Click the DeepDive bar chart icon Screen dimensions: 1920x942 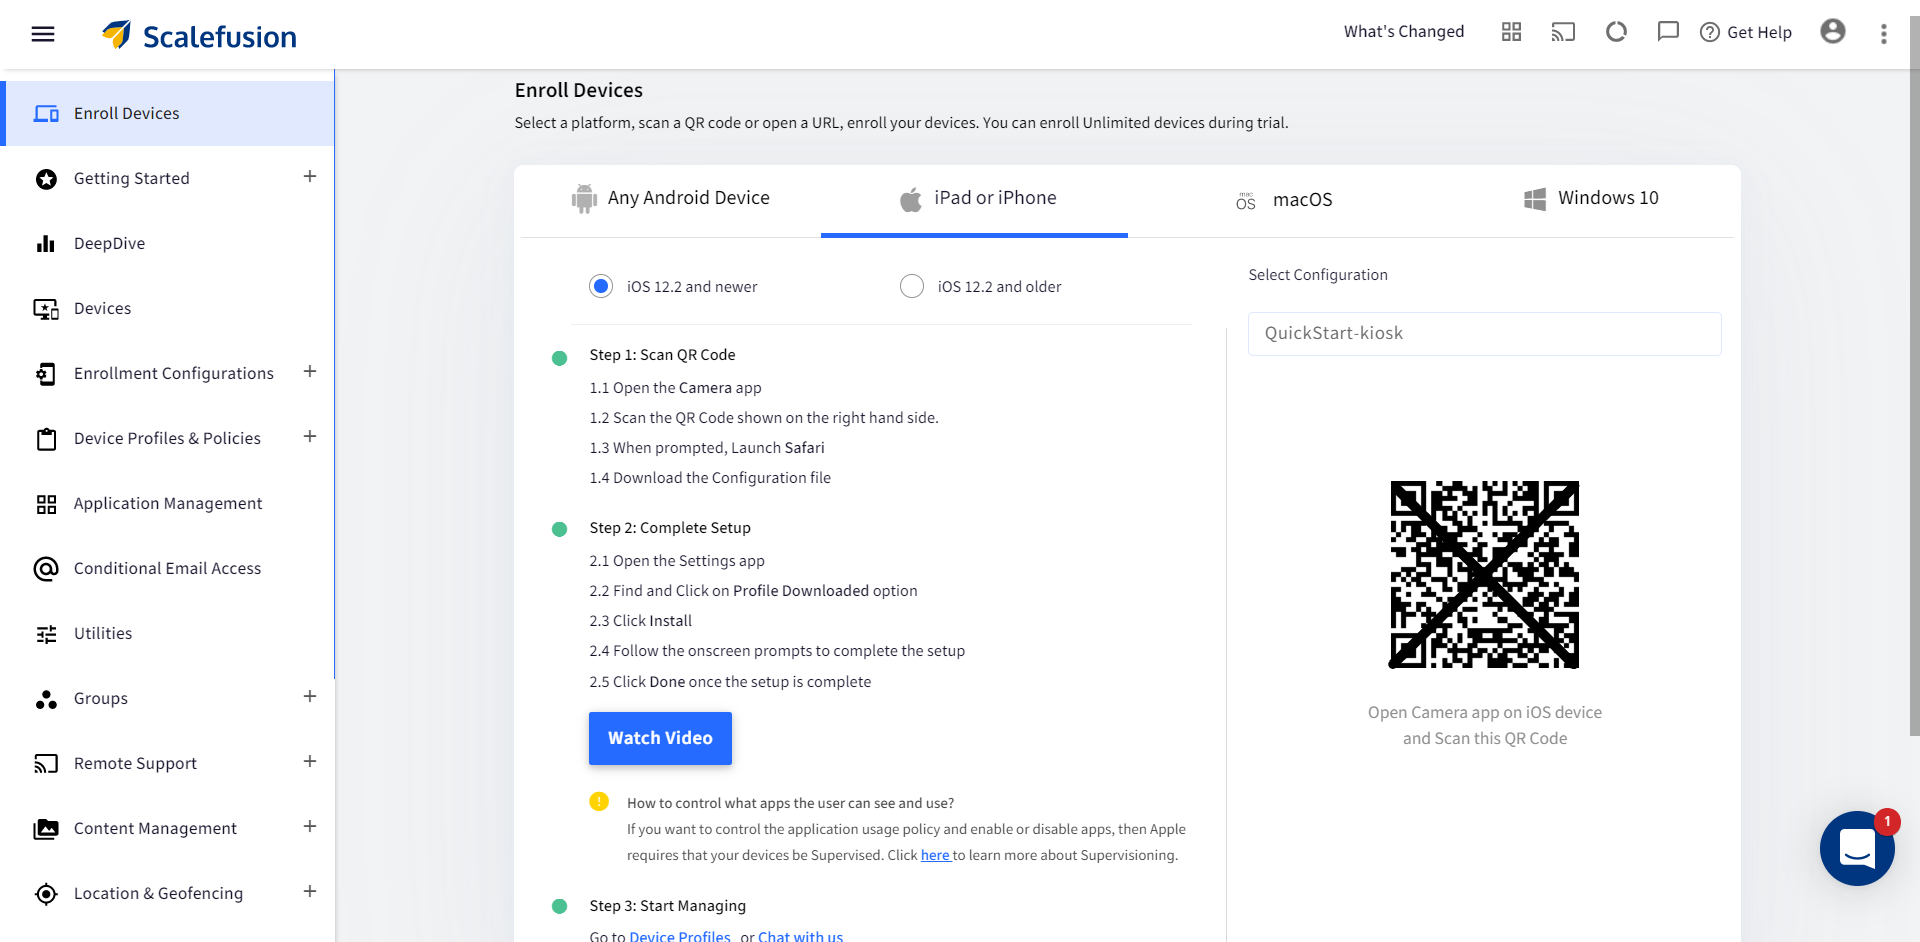pyautogui.click(x=46, y=244)
